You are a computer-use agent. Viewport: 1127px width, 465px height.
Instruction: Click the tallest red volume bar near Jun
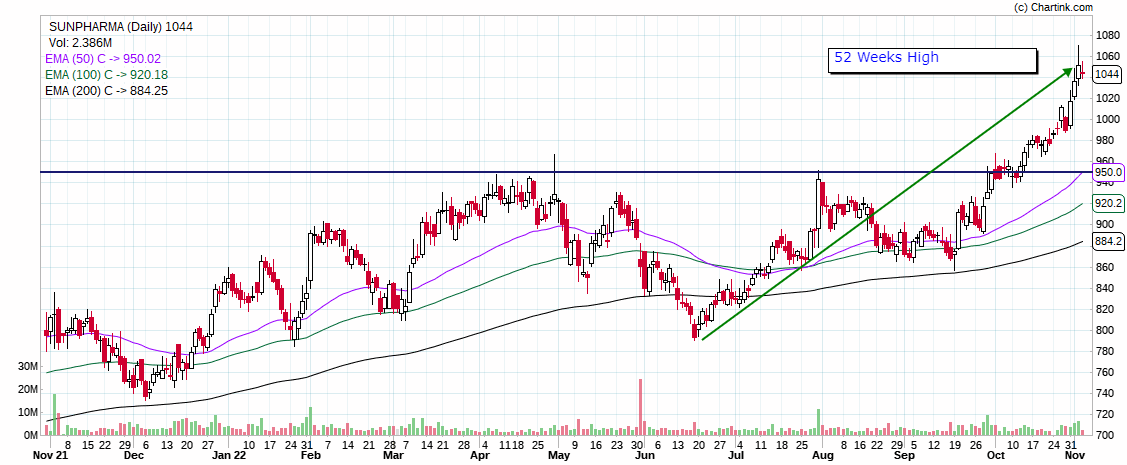click(640, 407)
